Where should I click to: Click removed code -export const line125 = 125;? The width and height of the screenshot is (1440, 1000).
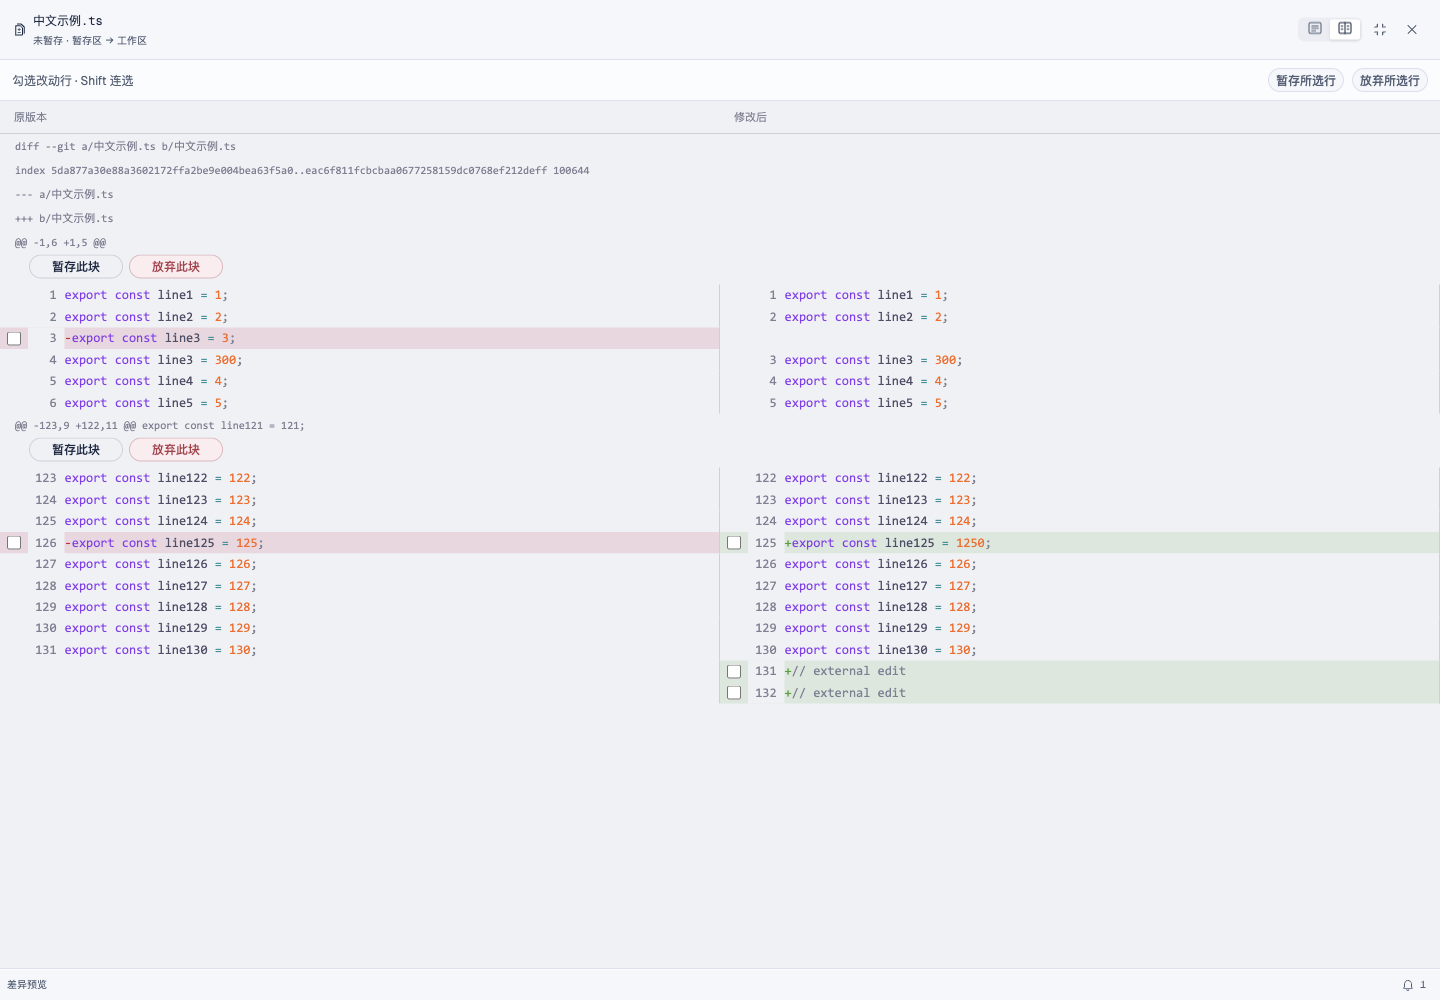[164, 543]
